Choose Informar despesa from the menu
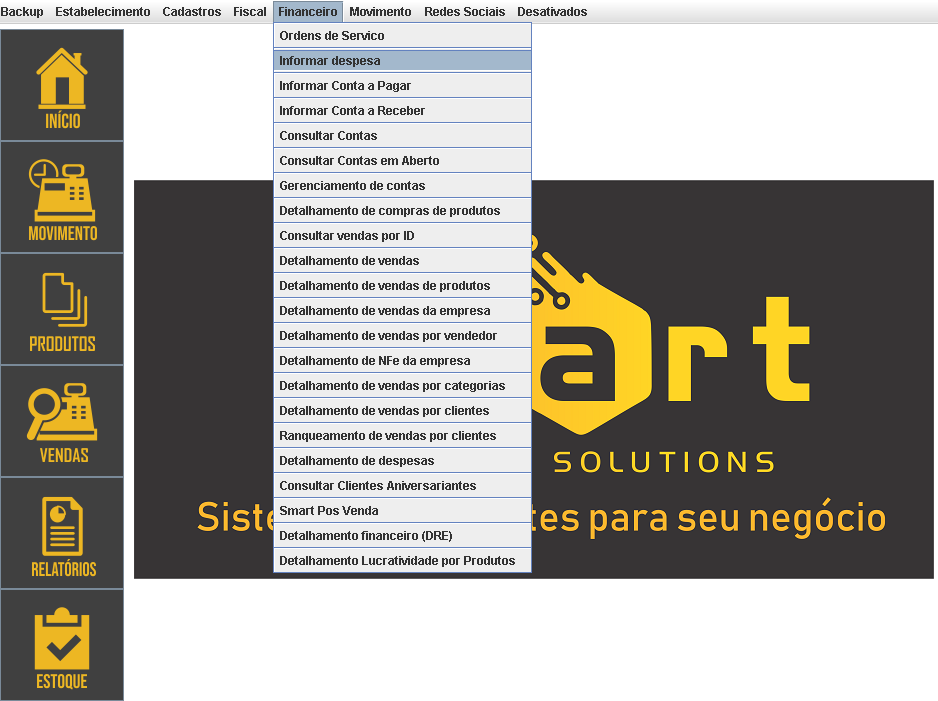The height and width of the screenshot is (701, 938). point(402,61)
